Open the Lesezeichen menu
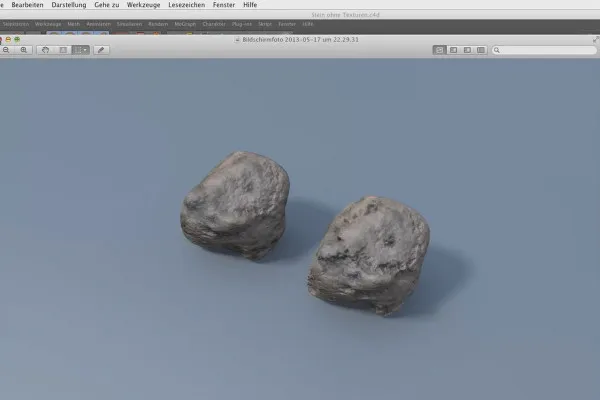This screenshot has height=400, width=600. [x=187, y=5]
